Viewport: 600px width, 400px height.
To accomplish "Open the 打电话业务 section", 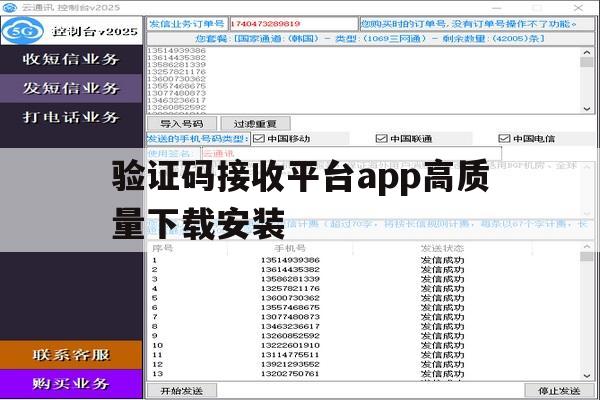I will (x=71, y=117).
